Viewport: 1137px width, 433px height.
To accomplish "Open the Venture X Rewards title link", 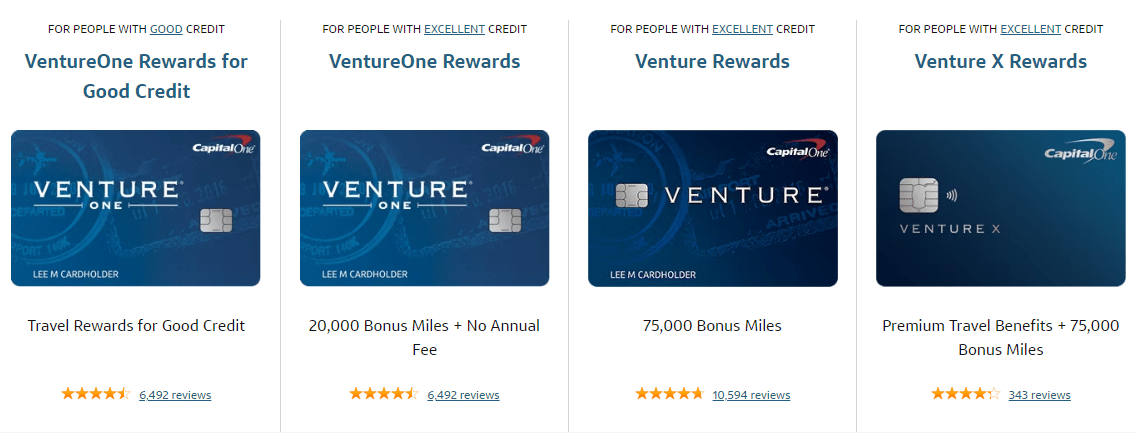I will tap(1000, 61).
